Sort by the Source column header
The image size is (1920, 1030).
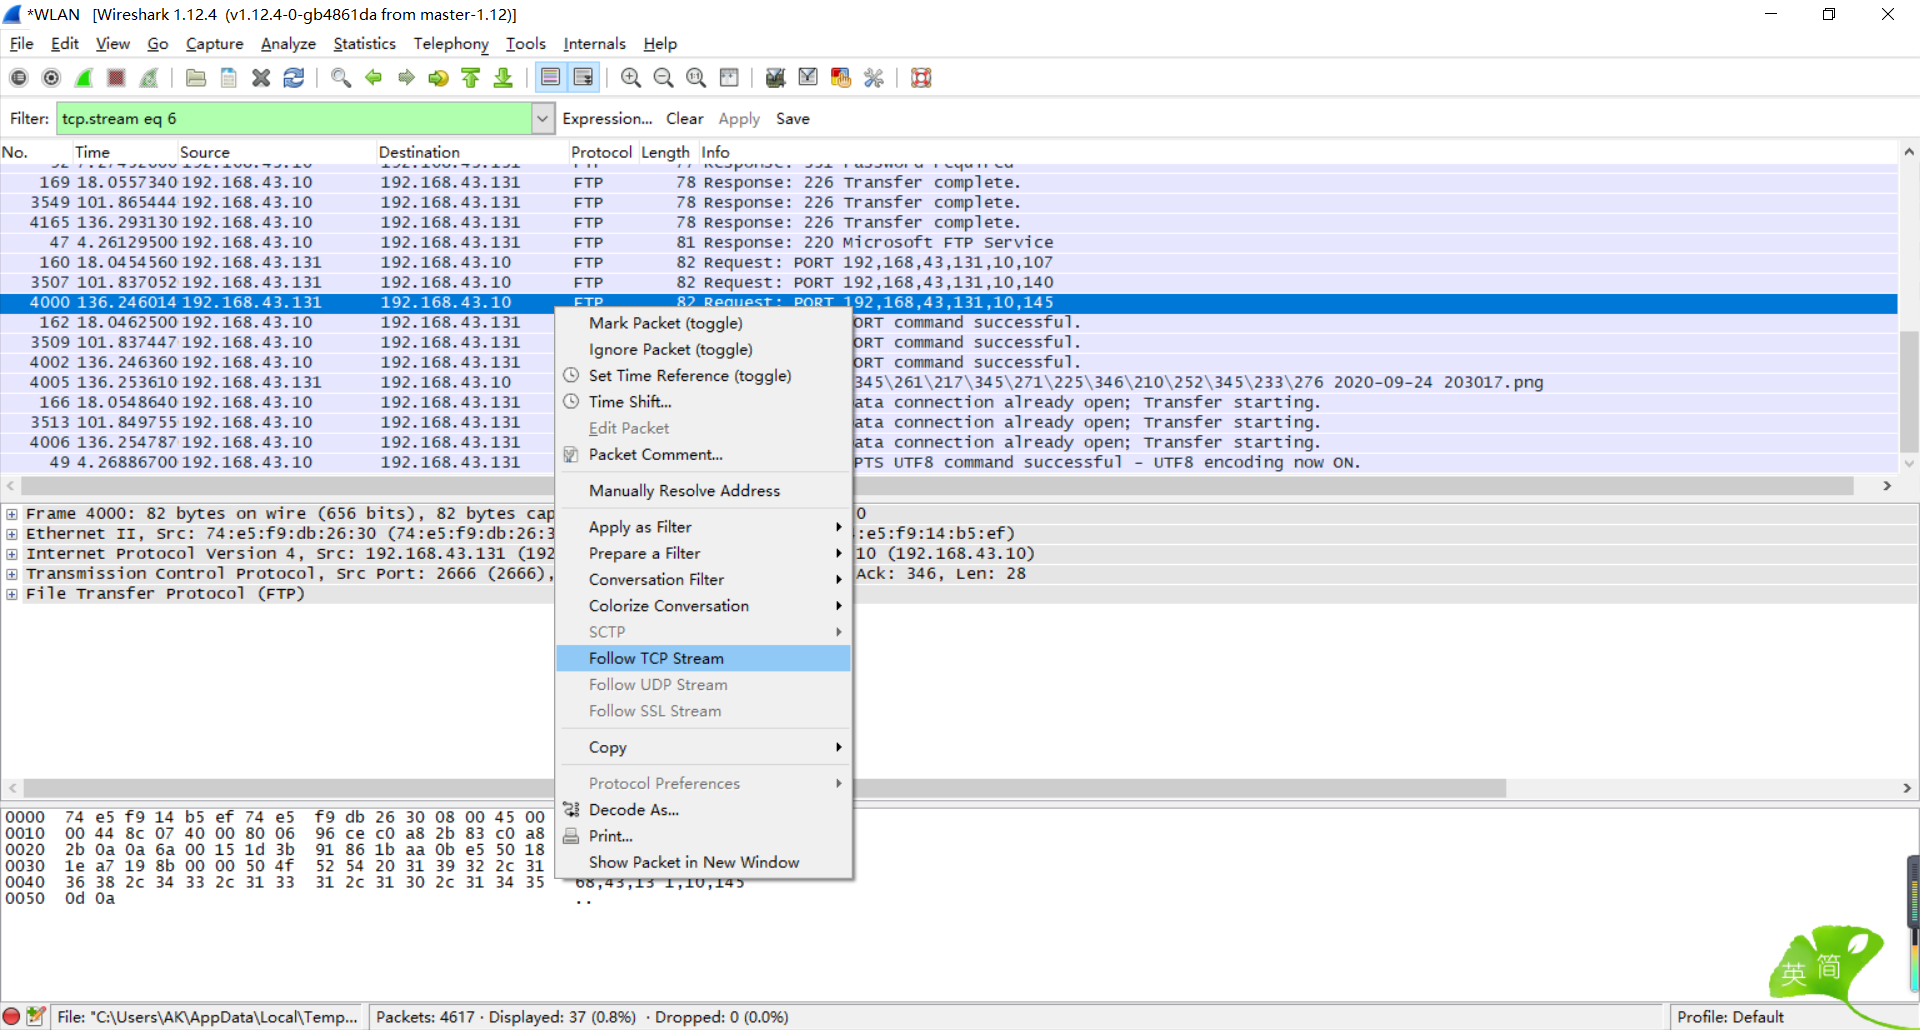tap(276, 152)
